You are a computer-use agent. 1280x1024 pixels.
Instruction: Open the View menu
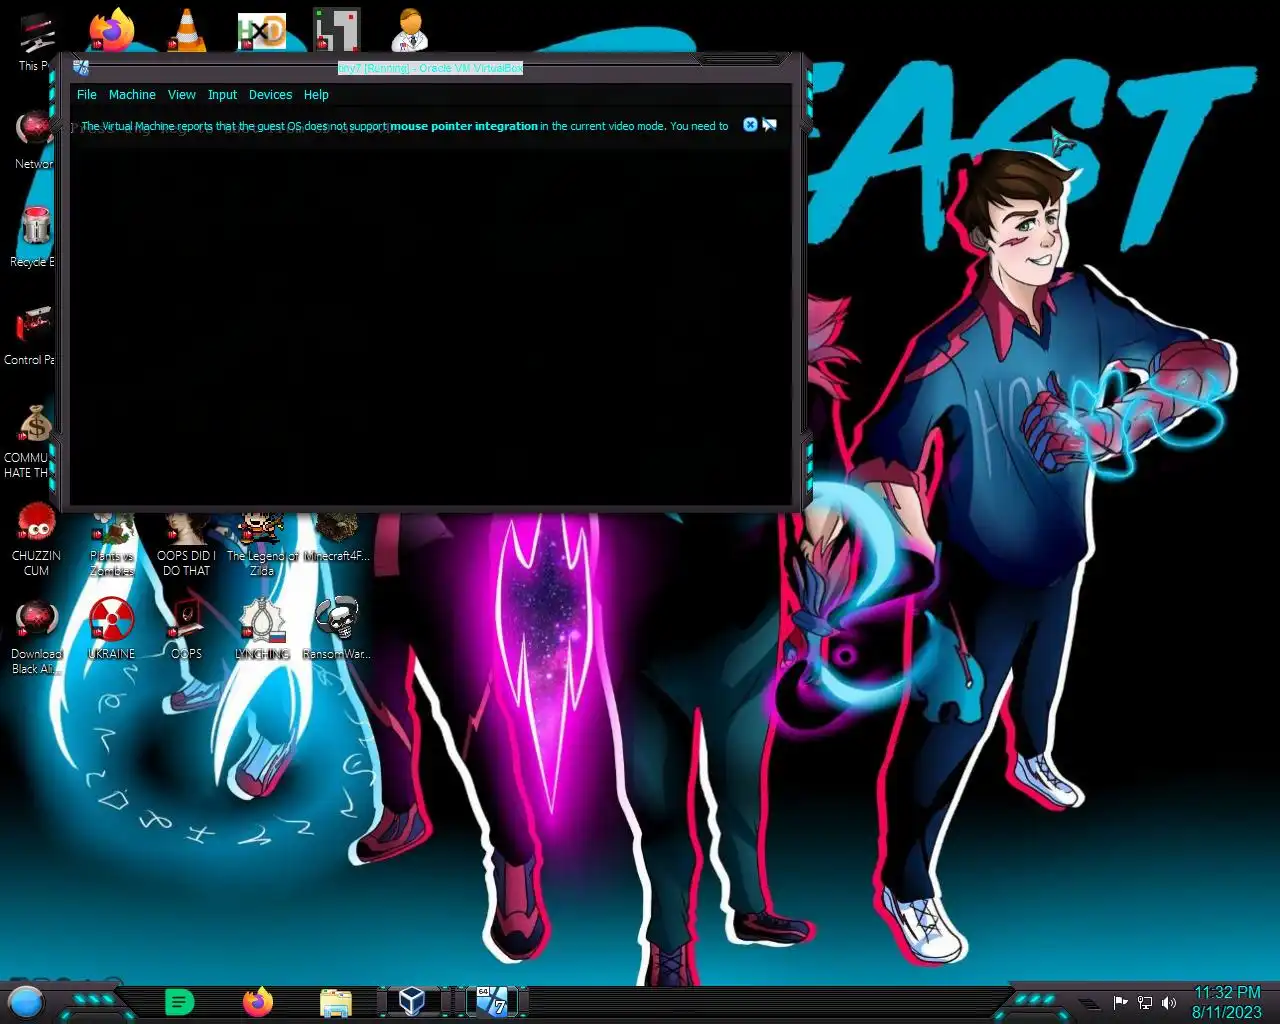pyautogui.click(x=182, y=95)
